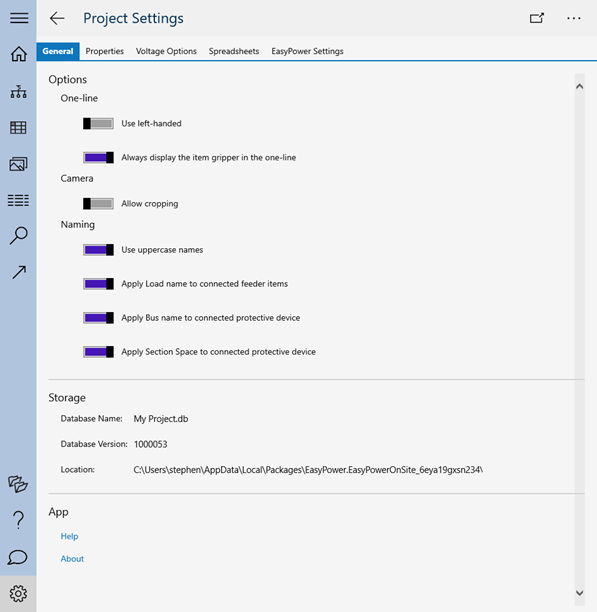Switch to the EasyPower Settings tab
The width and height of the screenshot is (597, 612).
(307, 51)
